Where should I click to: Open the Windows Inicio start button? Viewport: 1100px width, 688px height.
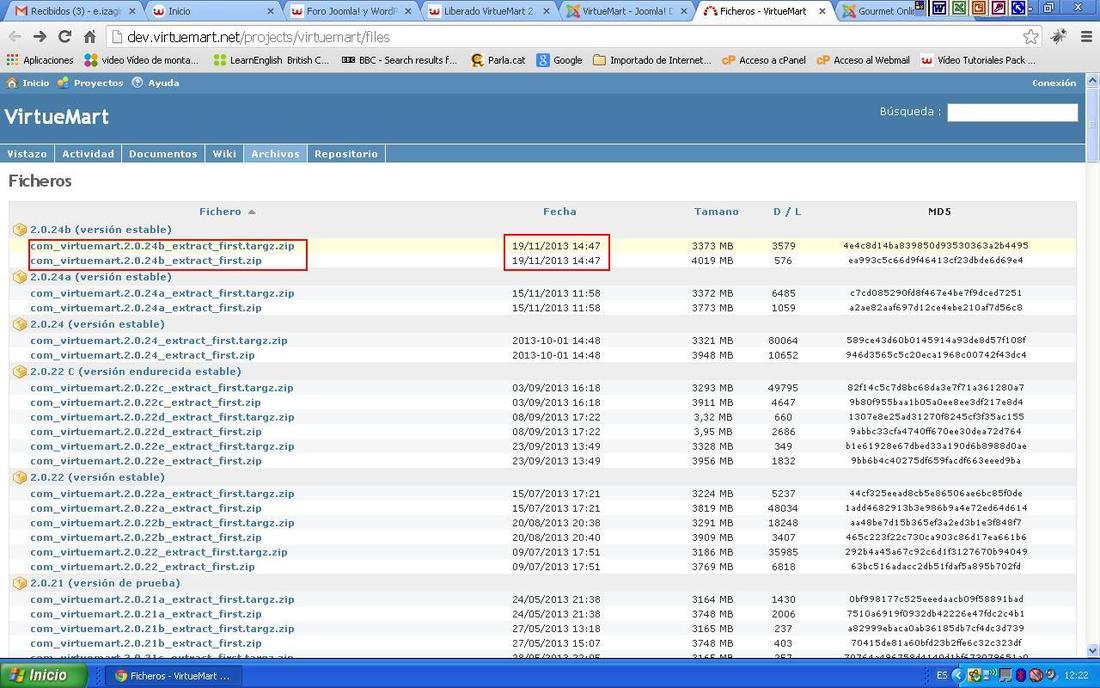click(43, 675)
